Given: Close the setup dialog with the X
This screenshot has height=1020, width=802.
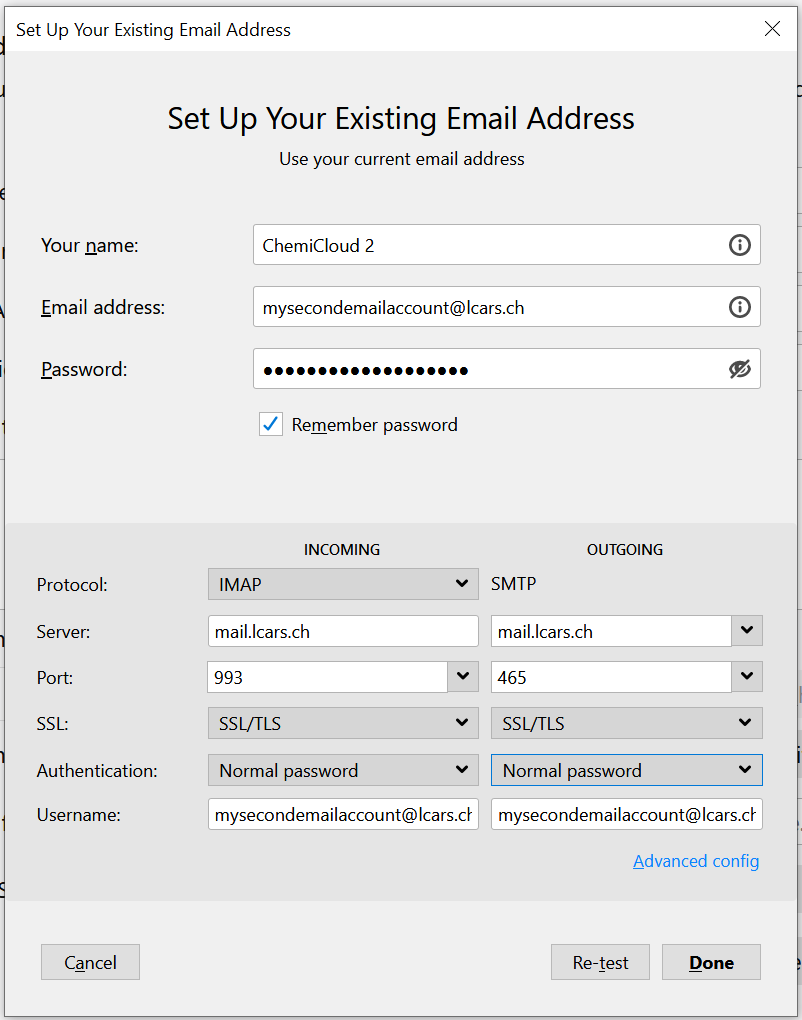Looking at the screenshot, I should point(772,29).
